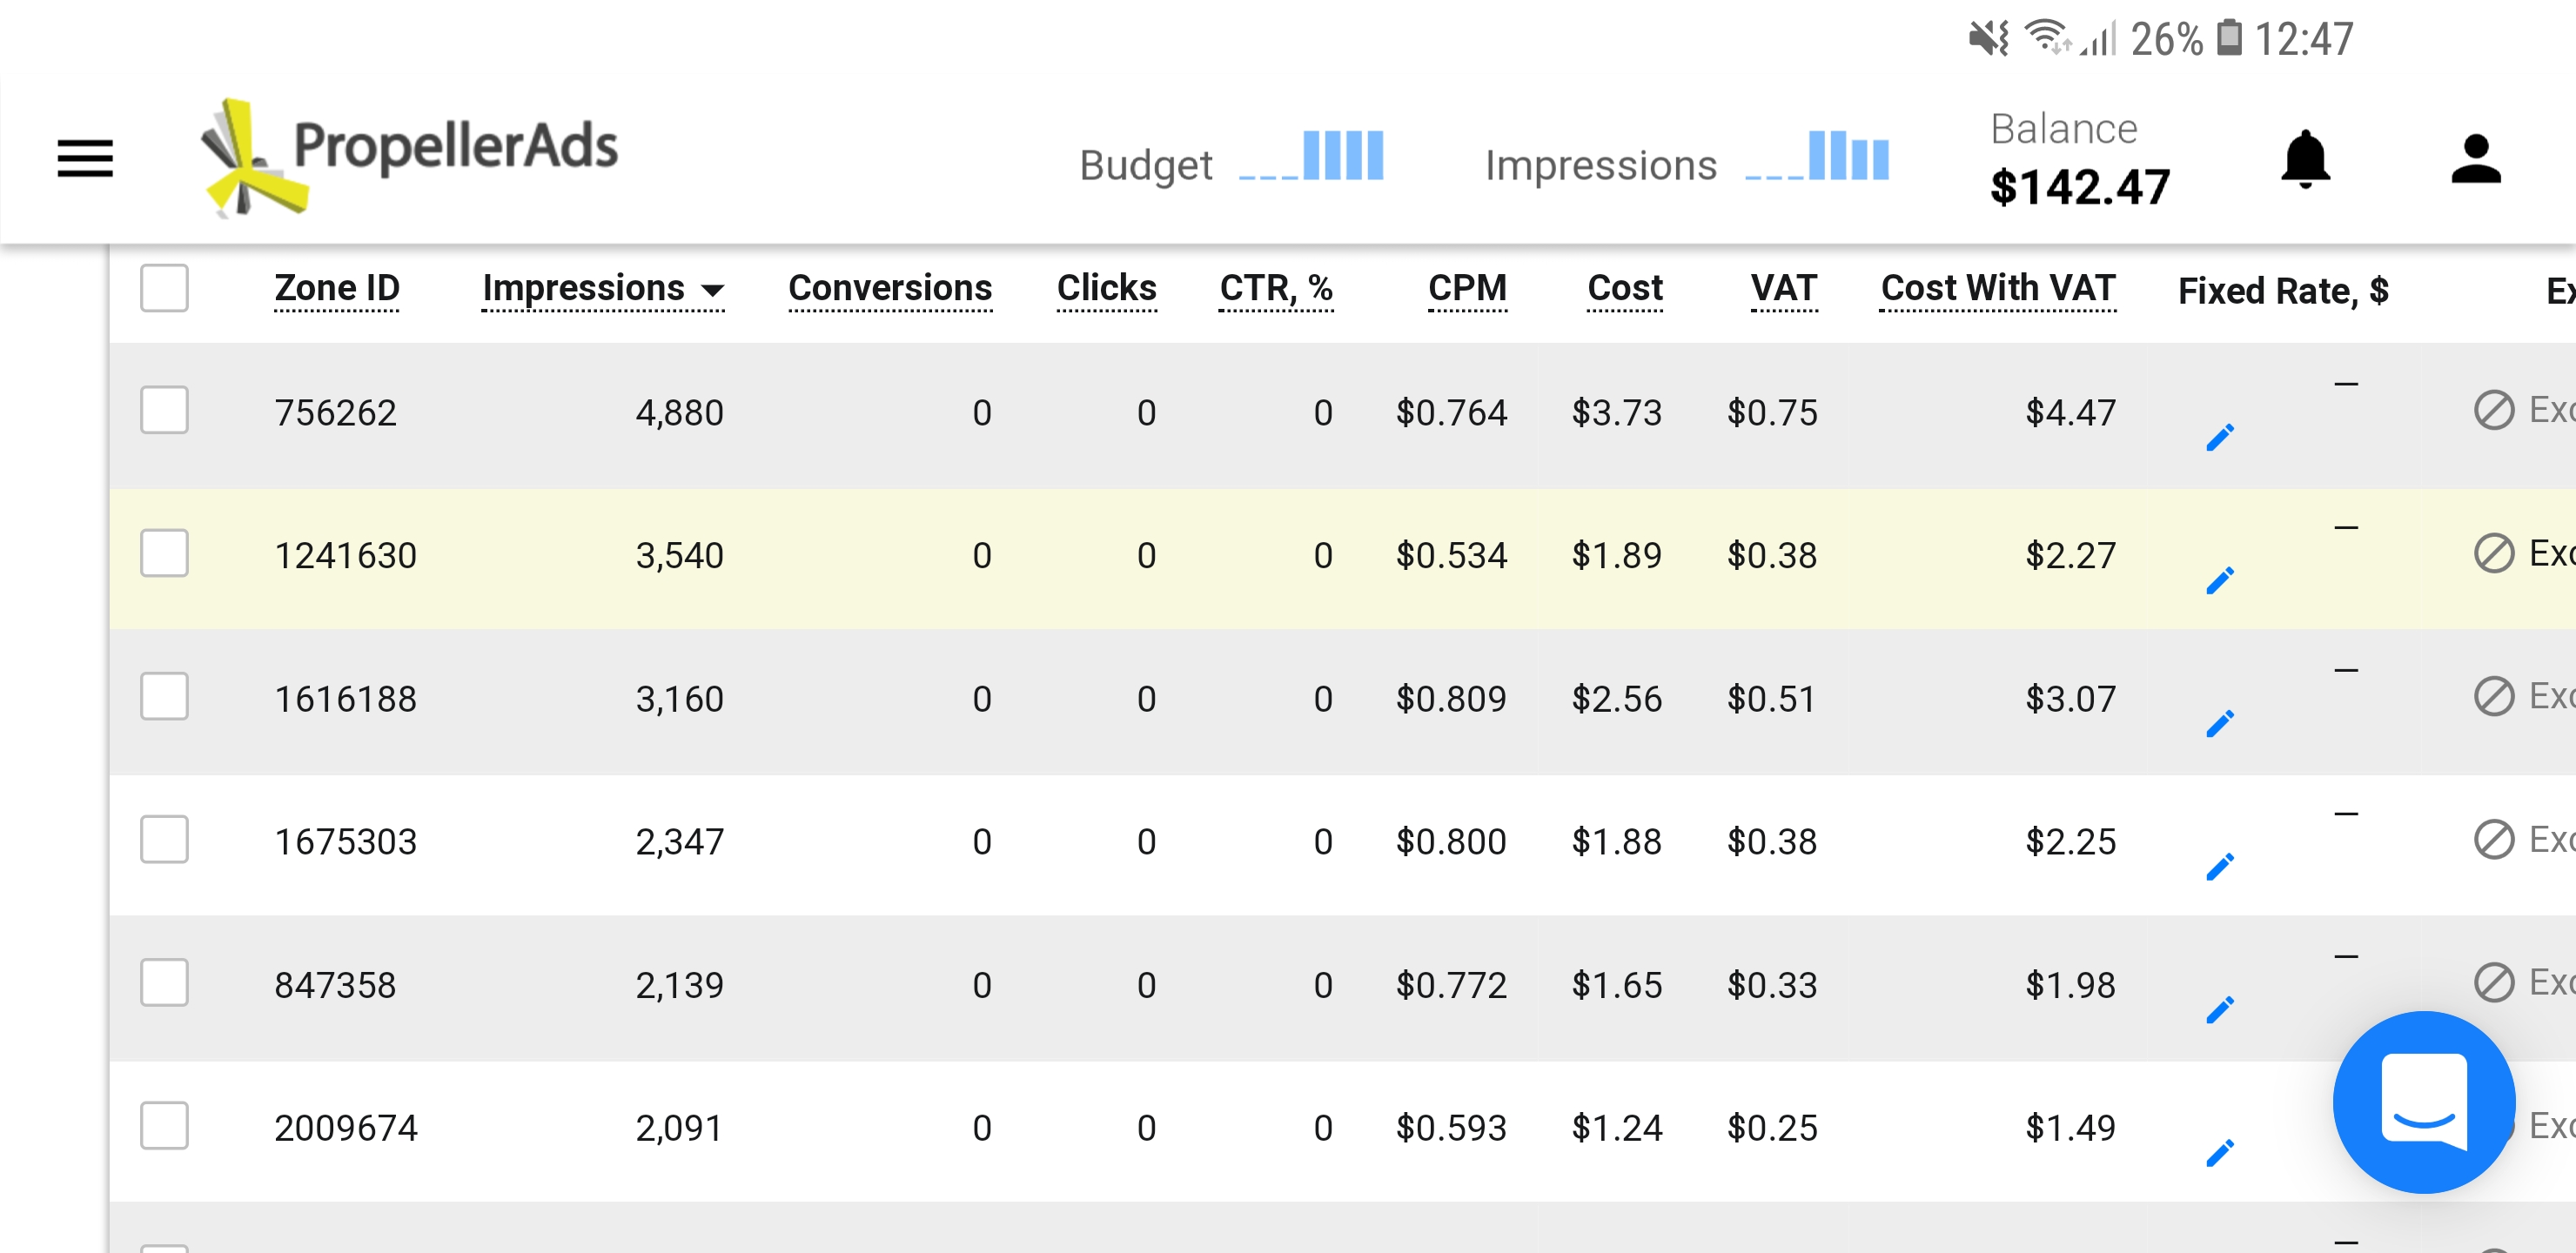Click the Impressions label in top header
The width and height of the screenshot is (2576, 1253).
(x=1601, y=165)
